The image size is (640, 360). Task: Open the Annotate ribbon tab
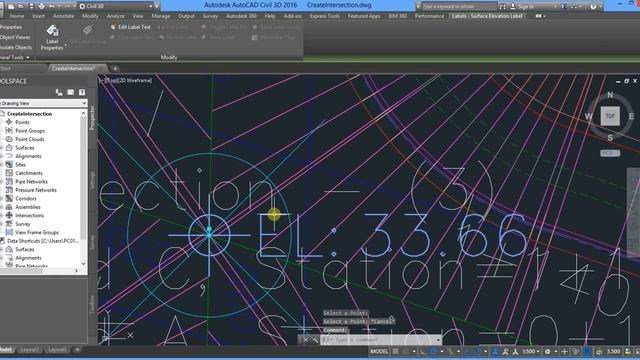click(x=63, y=16)
